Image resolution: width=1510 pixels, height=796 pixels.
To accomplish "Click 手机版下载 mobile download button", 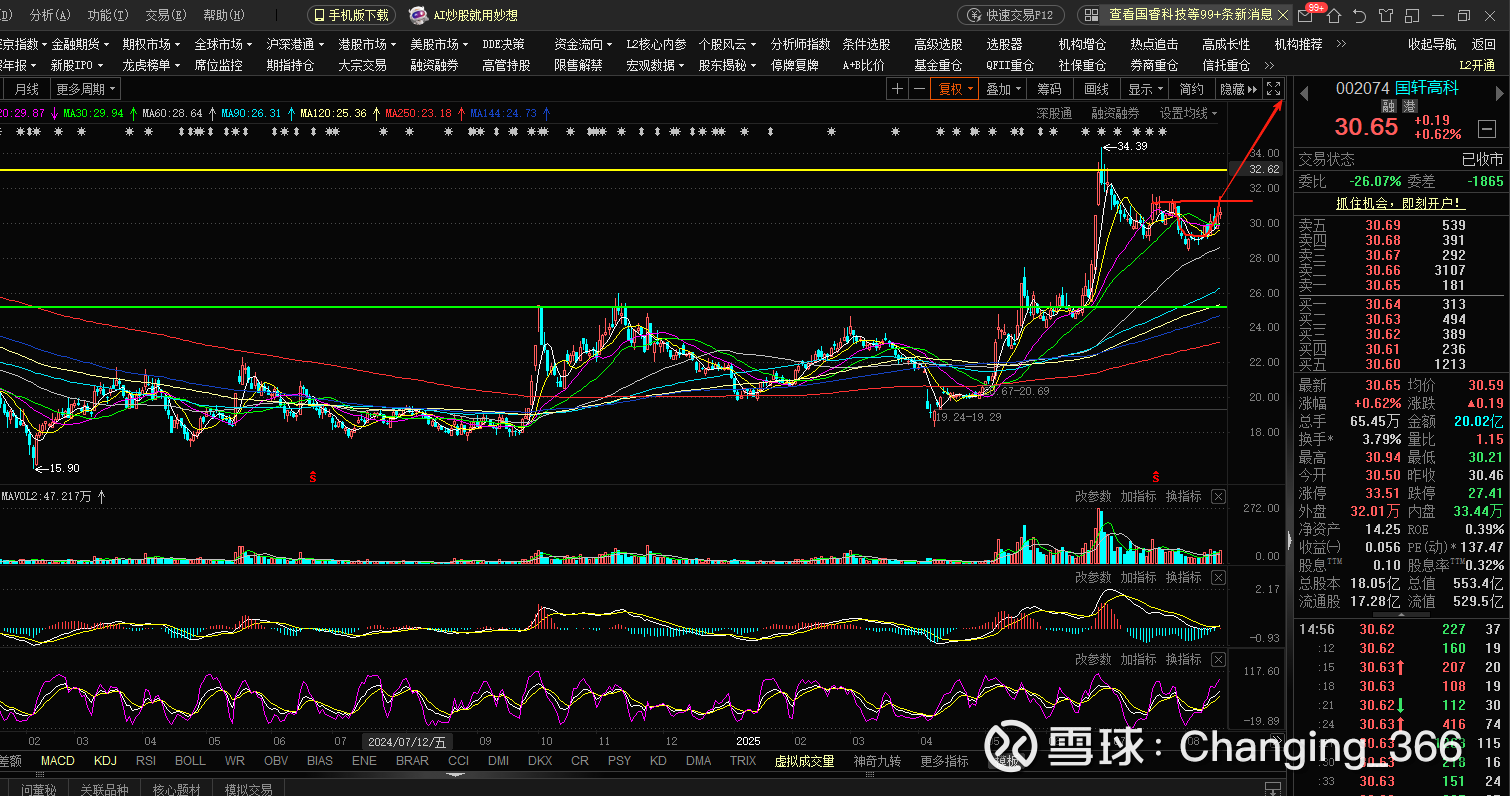I will pos(351,15).
